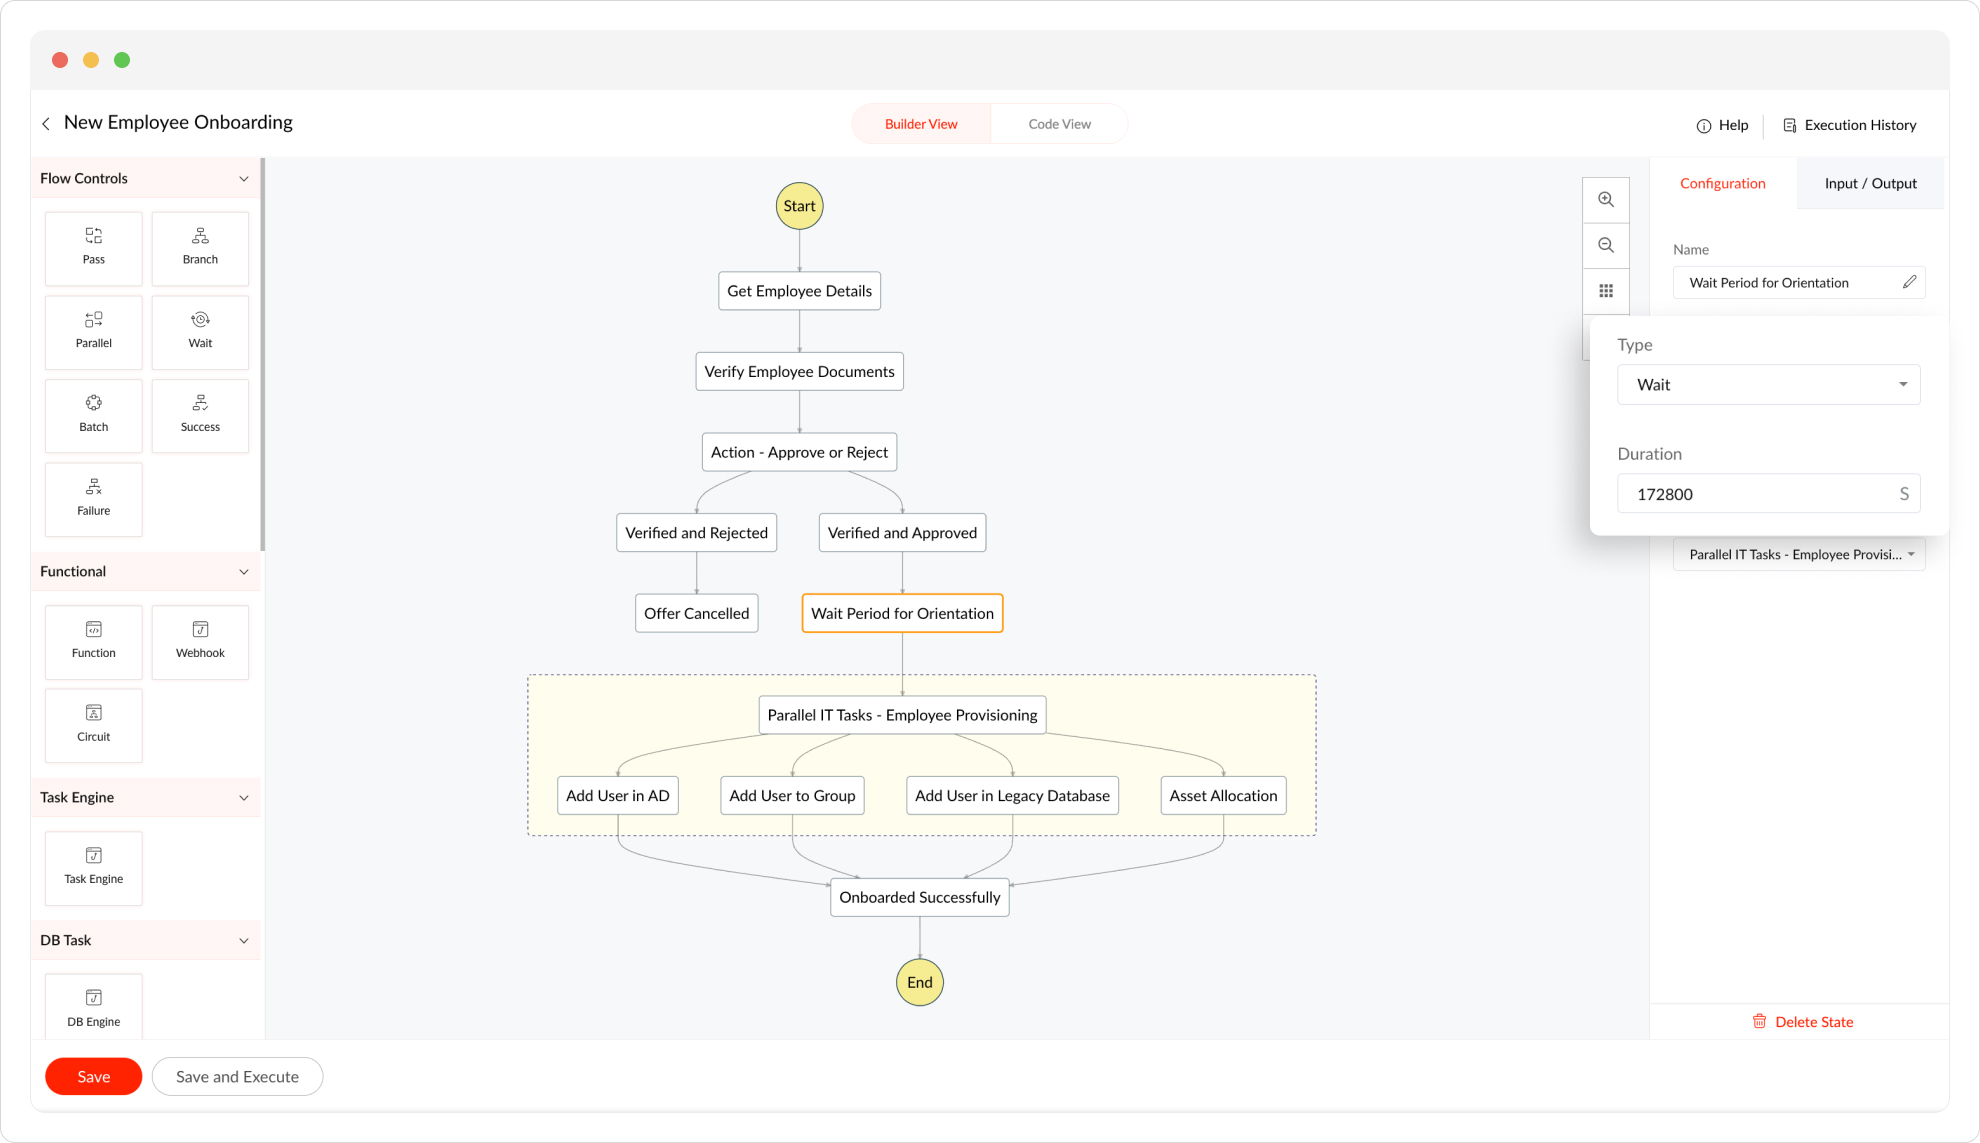Image resolution: width=1980 pixels, height=1143 pixels.
Task: Open the Input / Output tab
Action: 1870,183
